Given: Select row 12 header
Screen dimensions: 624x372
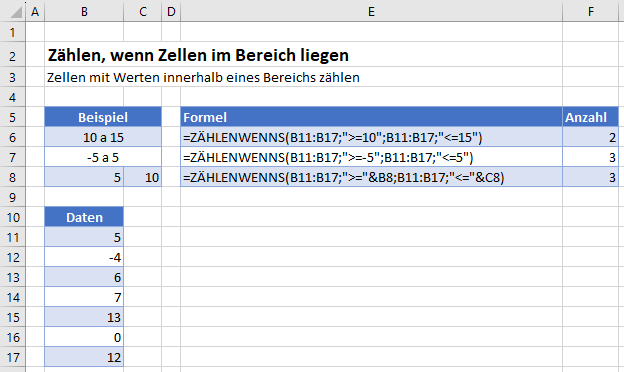Looking at the screenshot, I should pyautogui.click(x=13, y=257).
